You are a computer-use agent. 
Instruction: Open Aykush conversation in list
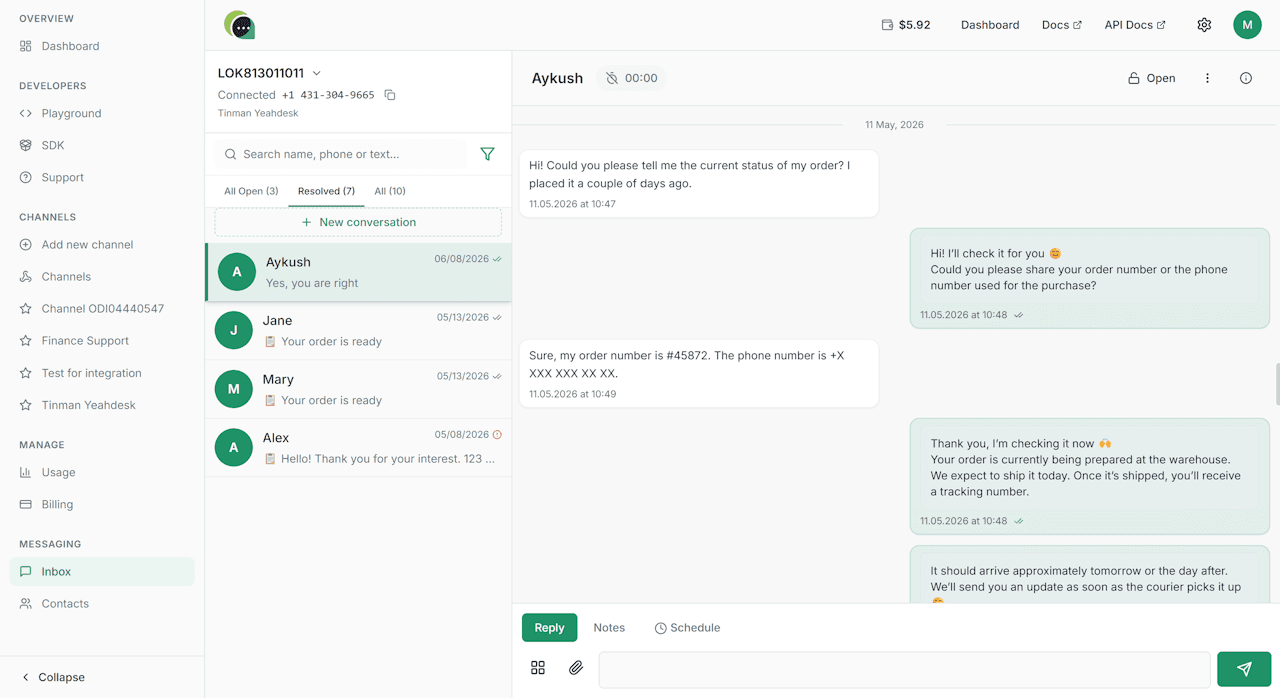[x=358, y=272]
